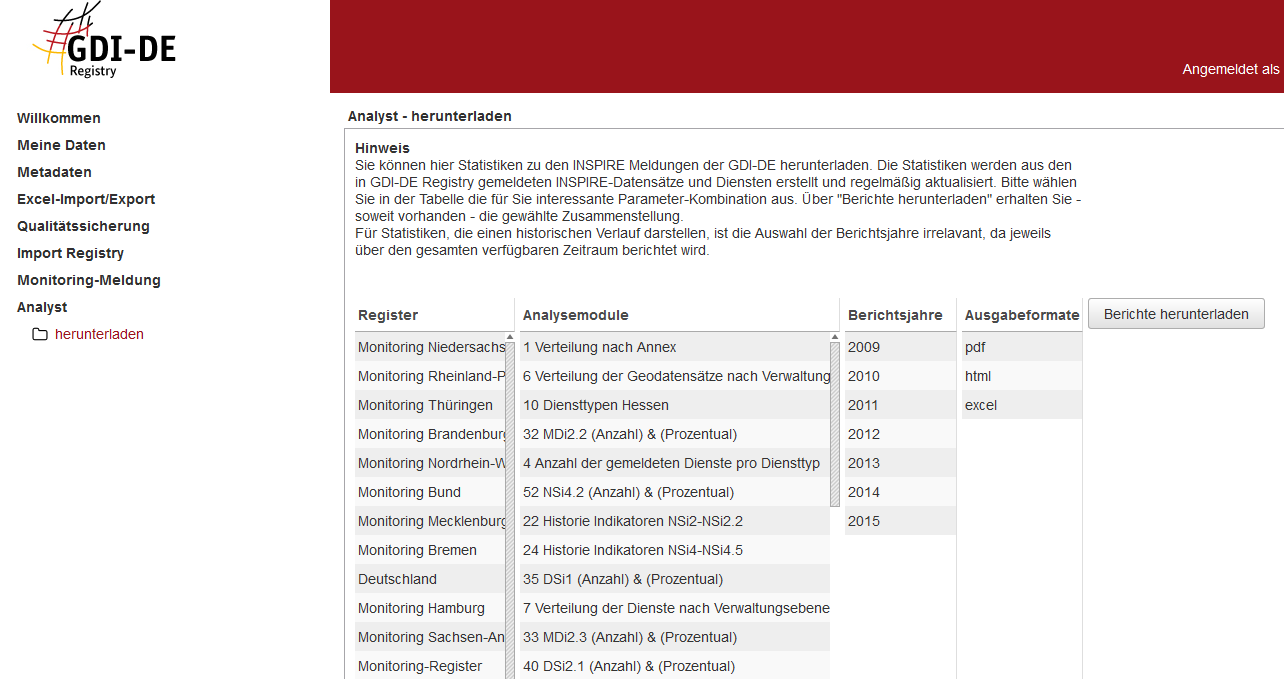Click the Berichte herunterladen button
Image resolution: width=1284 pixels, height=679 pixels.
pyautogui.click(x=1176, y=314)
